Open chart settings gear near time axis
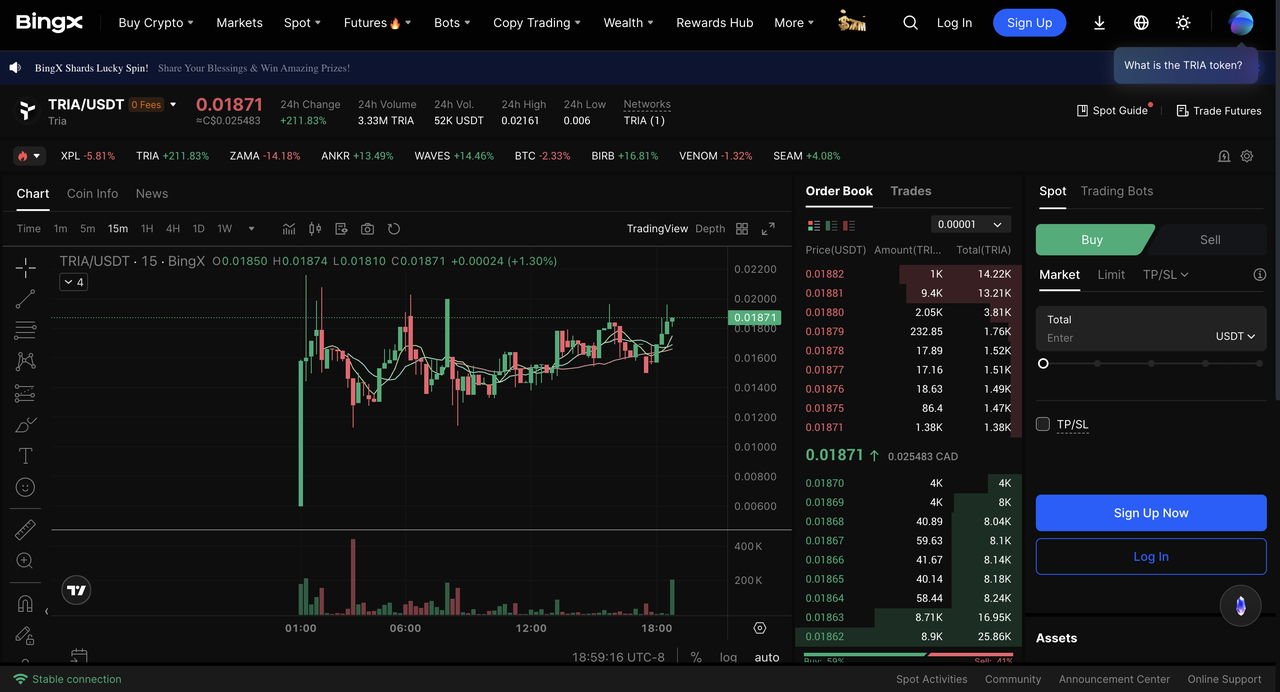 [x=760, y=628]
